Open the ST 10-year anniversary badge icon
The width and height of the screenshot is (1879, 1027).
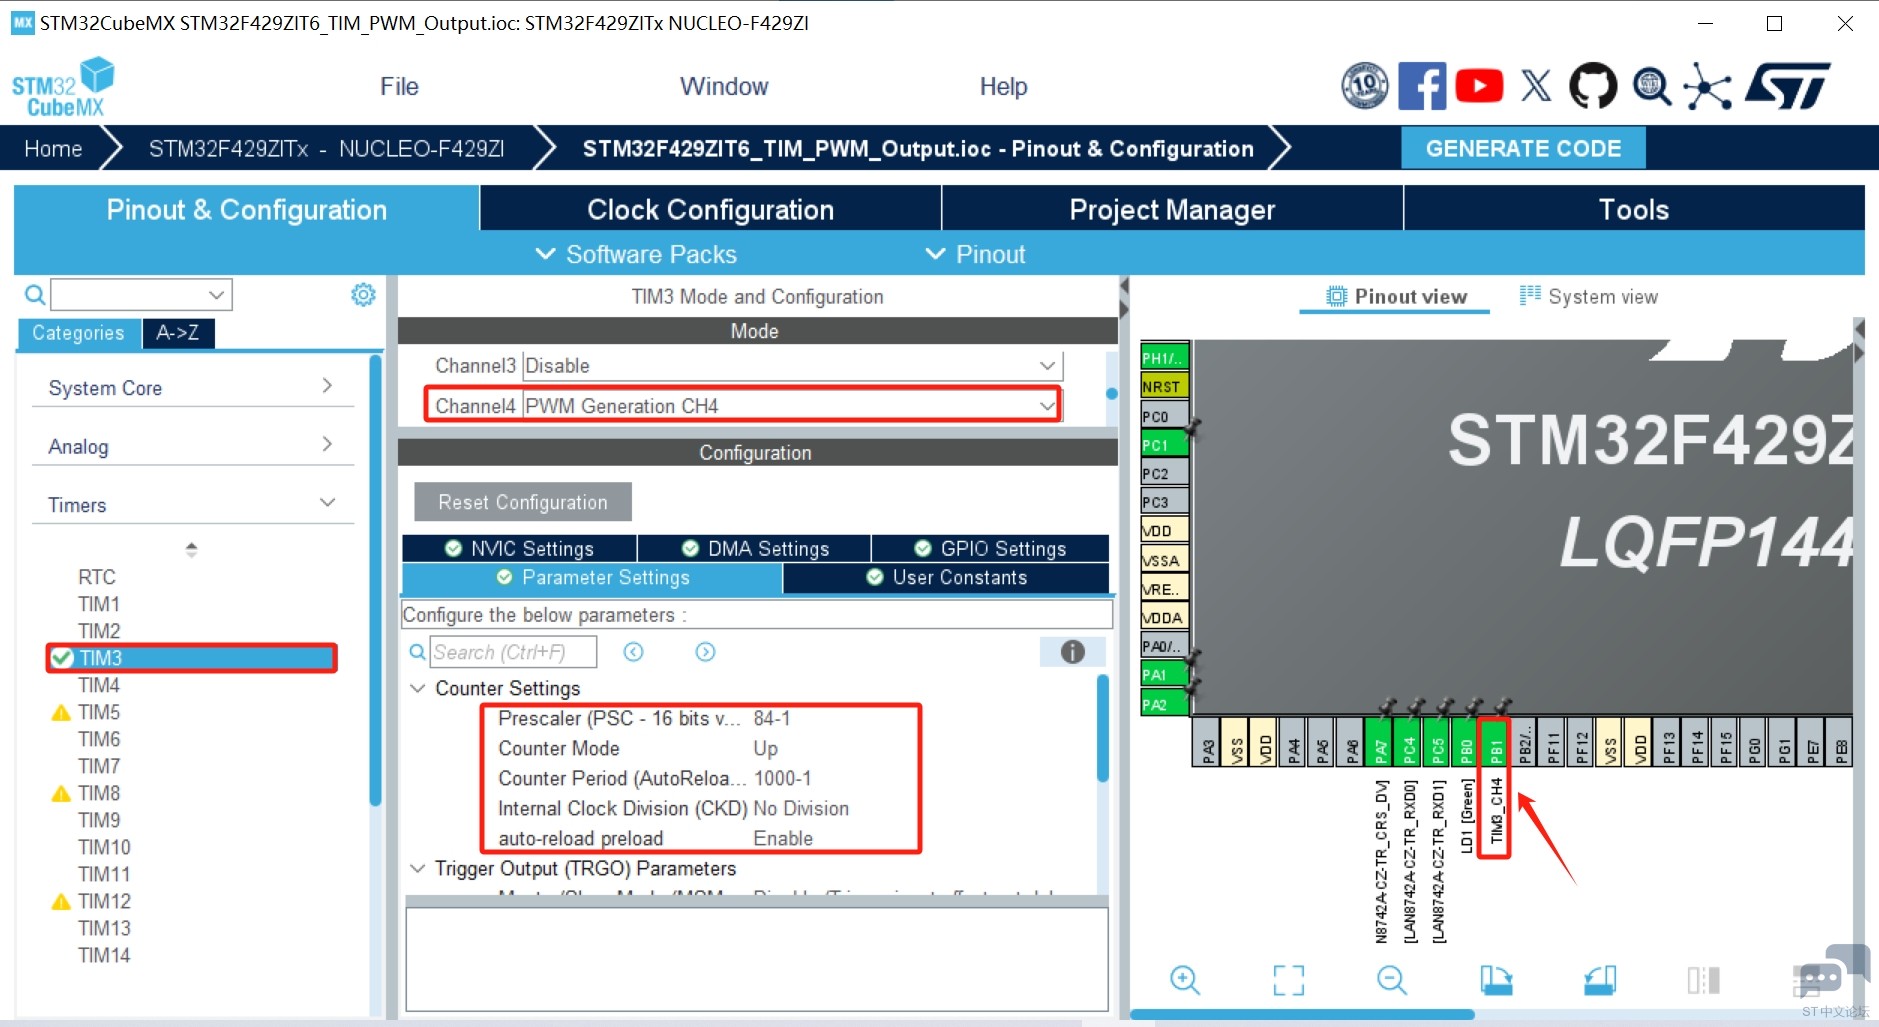click(x=1364, y=86)
